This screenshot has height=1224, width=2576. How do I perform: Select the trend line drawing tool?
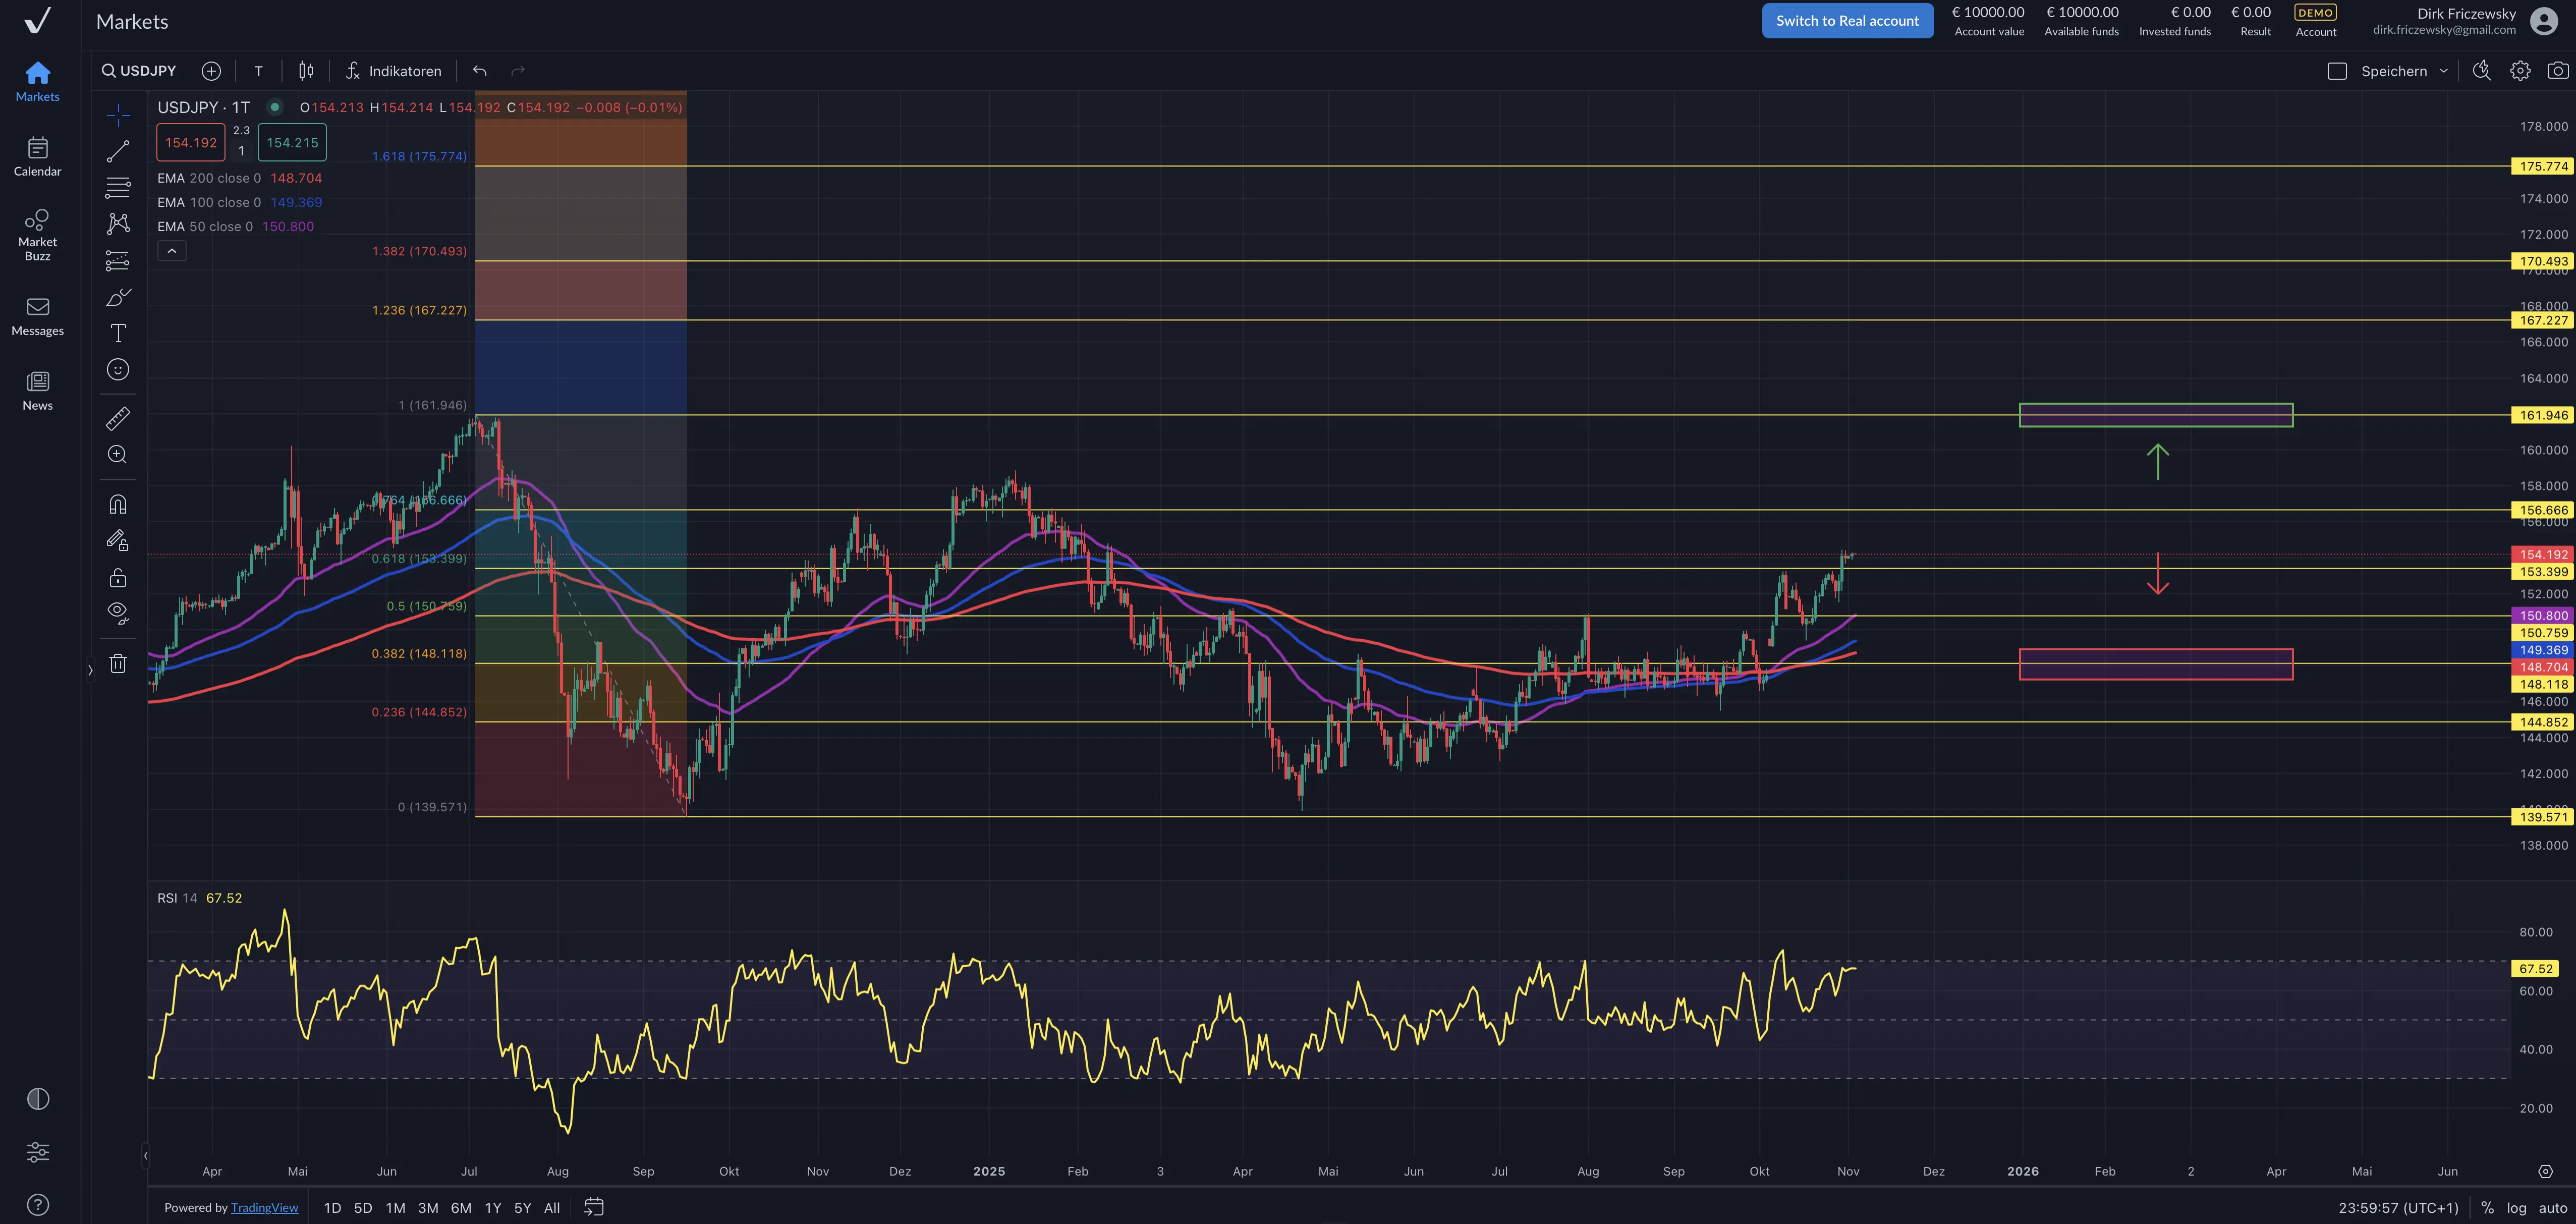pyautogui.click(x=117, y=151)
